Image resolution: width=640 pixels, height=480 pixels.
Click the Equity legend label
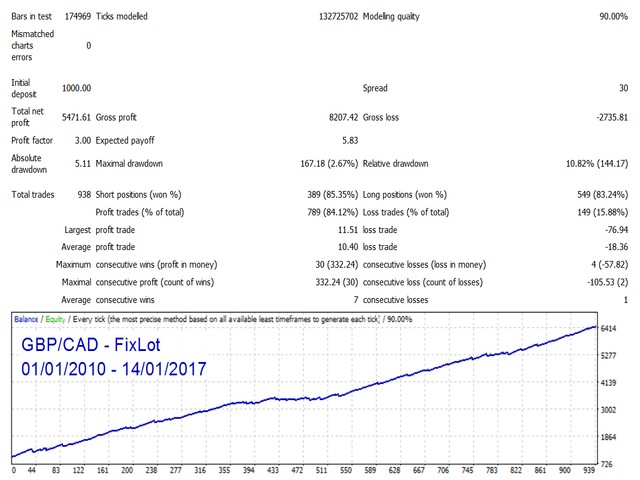point(56,319)
